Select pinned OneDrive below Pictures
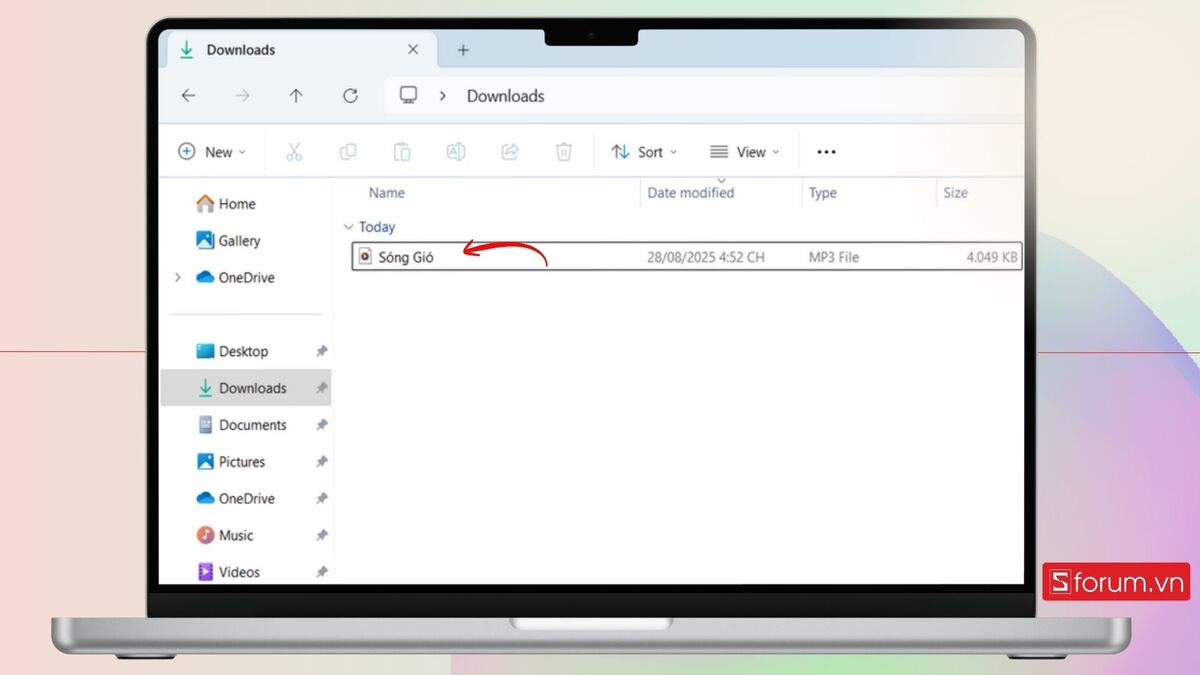The width and height of the screenshot is (1200, 675). [235, 498]
